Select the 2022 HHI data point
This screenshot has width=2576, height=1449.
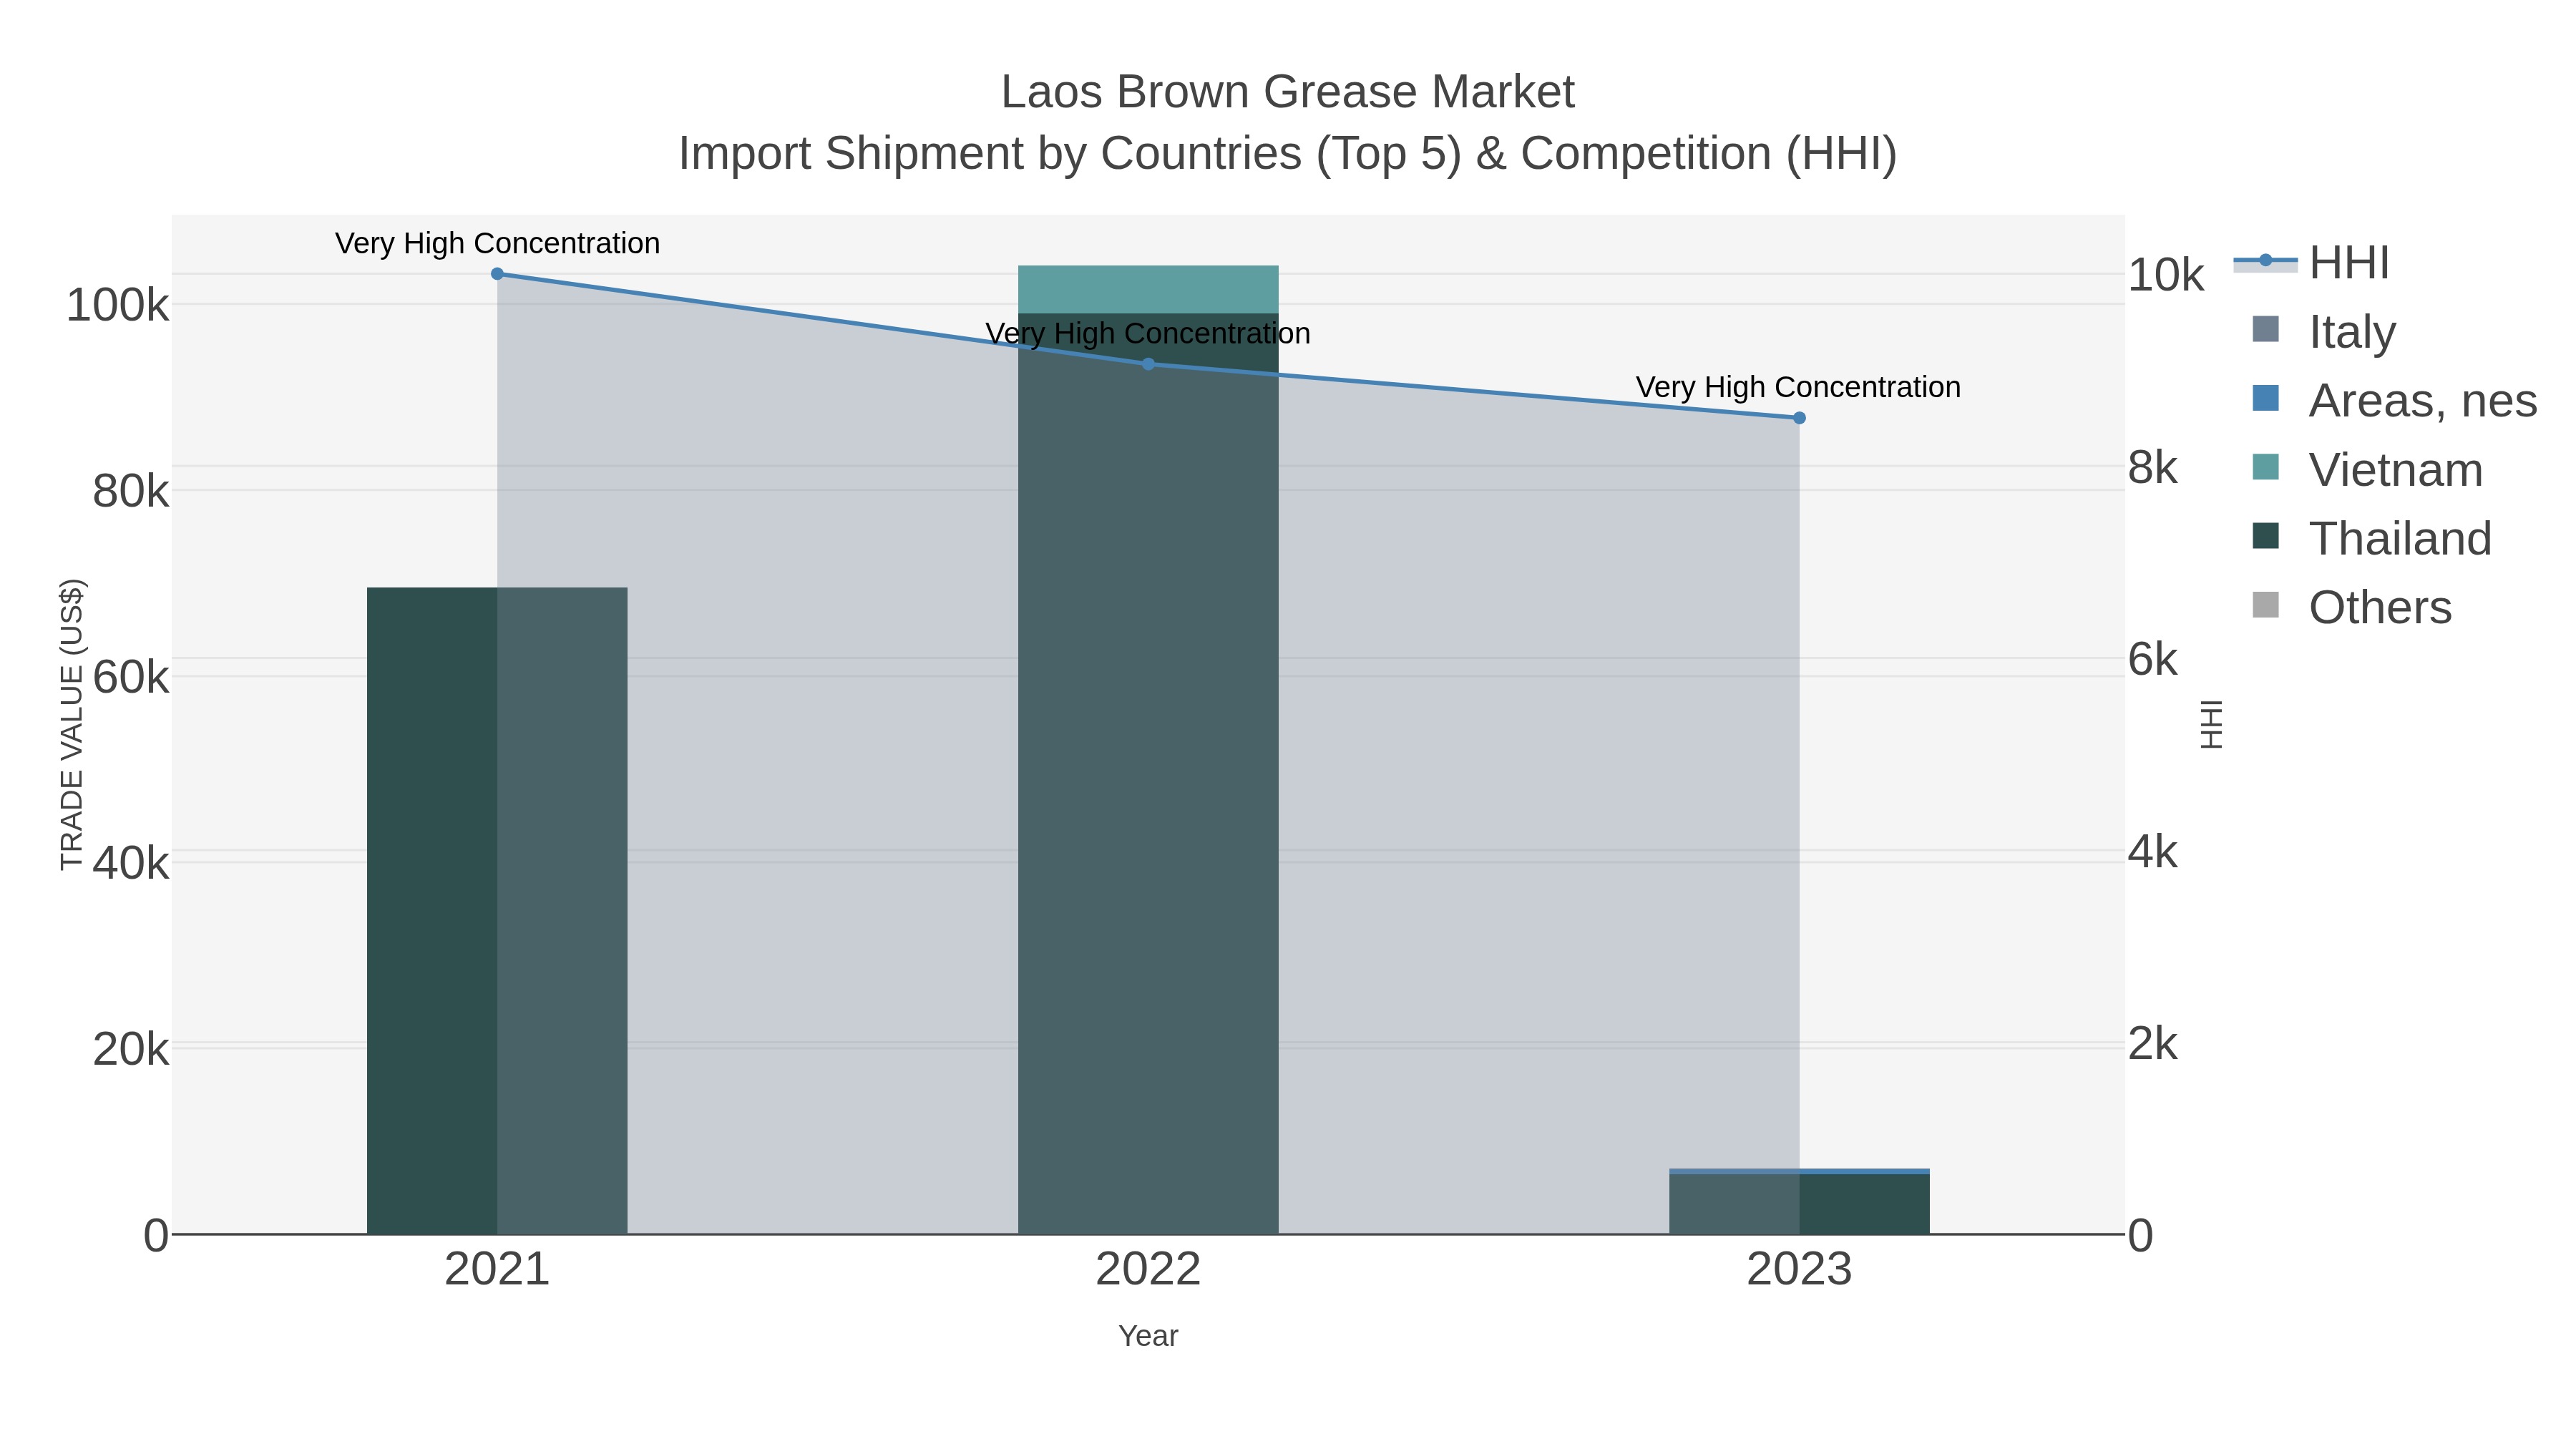(x=1148, y=364)
